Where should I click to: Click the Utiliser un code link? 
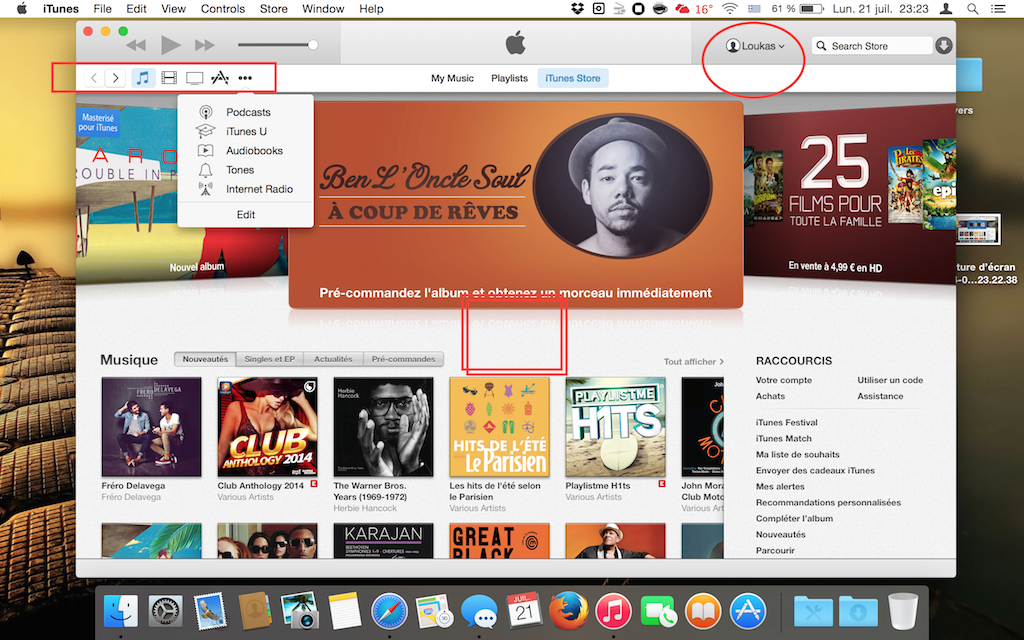point(890,380)
